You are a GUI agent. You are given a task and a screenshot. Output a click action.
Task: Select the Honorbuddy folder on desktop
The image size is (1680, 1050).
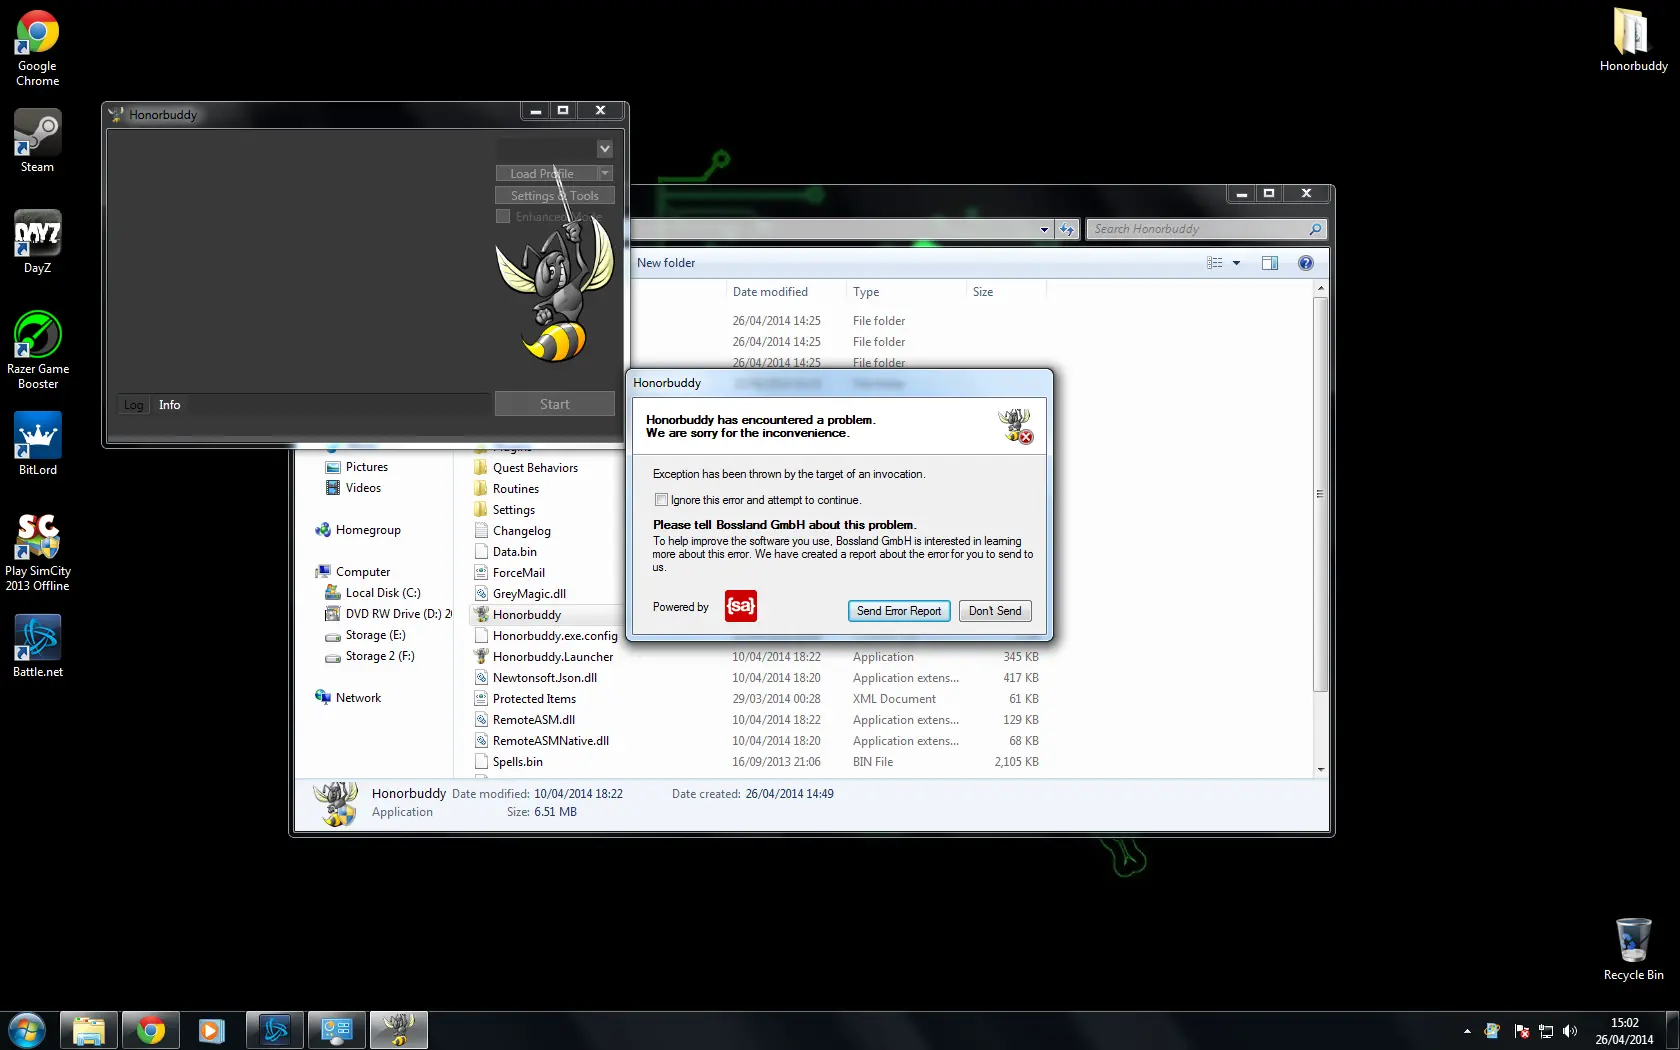pyautogui.click(x=1633, y=40)
